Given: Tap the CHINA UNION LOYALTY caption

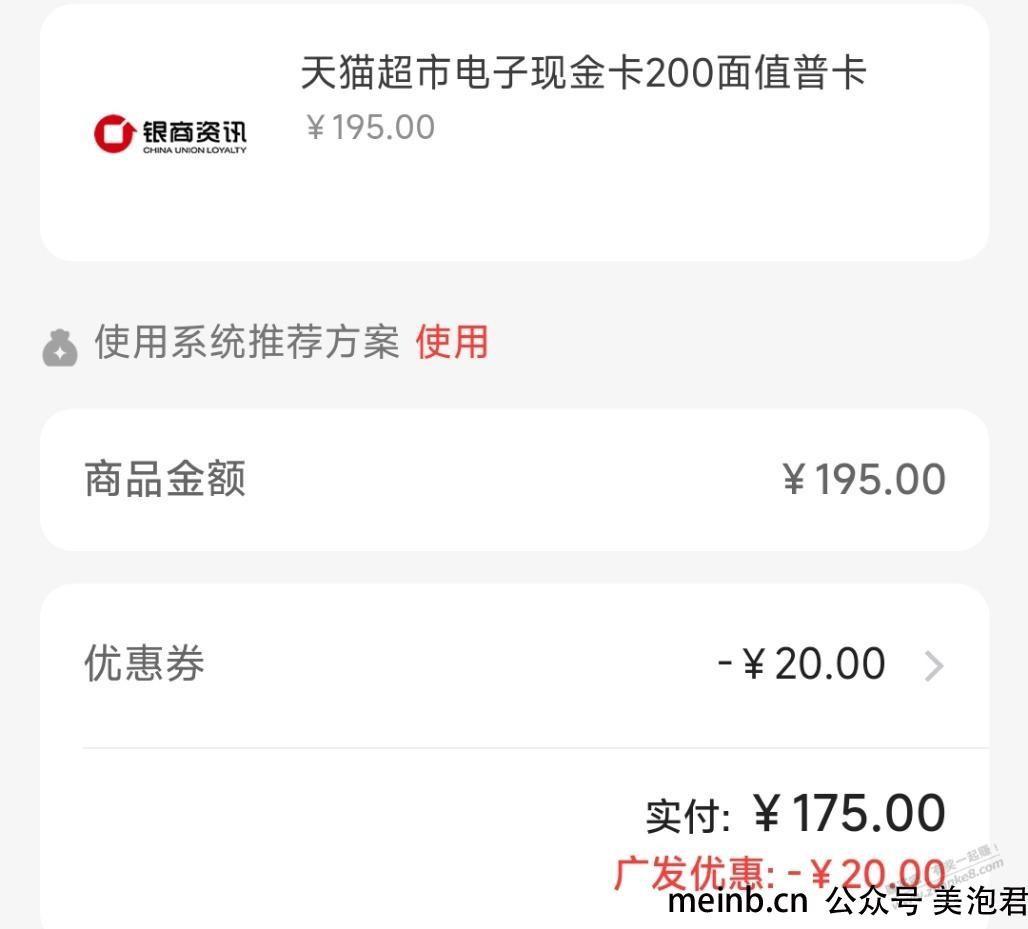Looking at the screenshot, I should 195,150.
